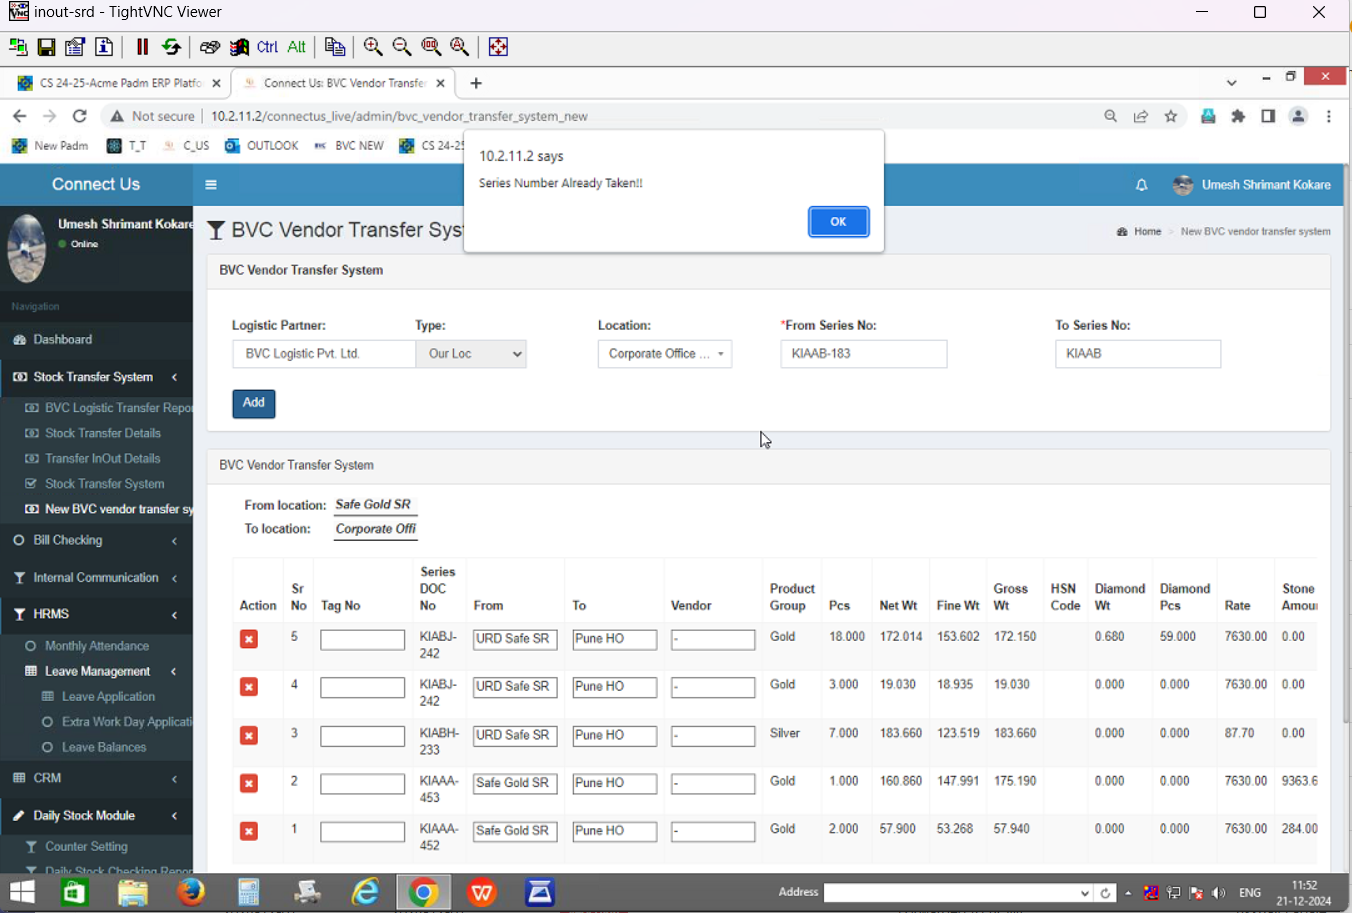Pause the TightVNC remote session
Screen dimensions: 1352x913
[x=142, y=47]
